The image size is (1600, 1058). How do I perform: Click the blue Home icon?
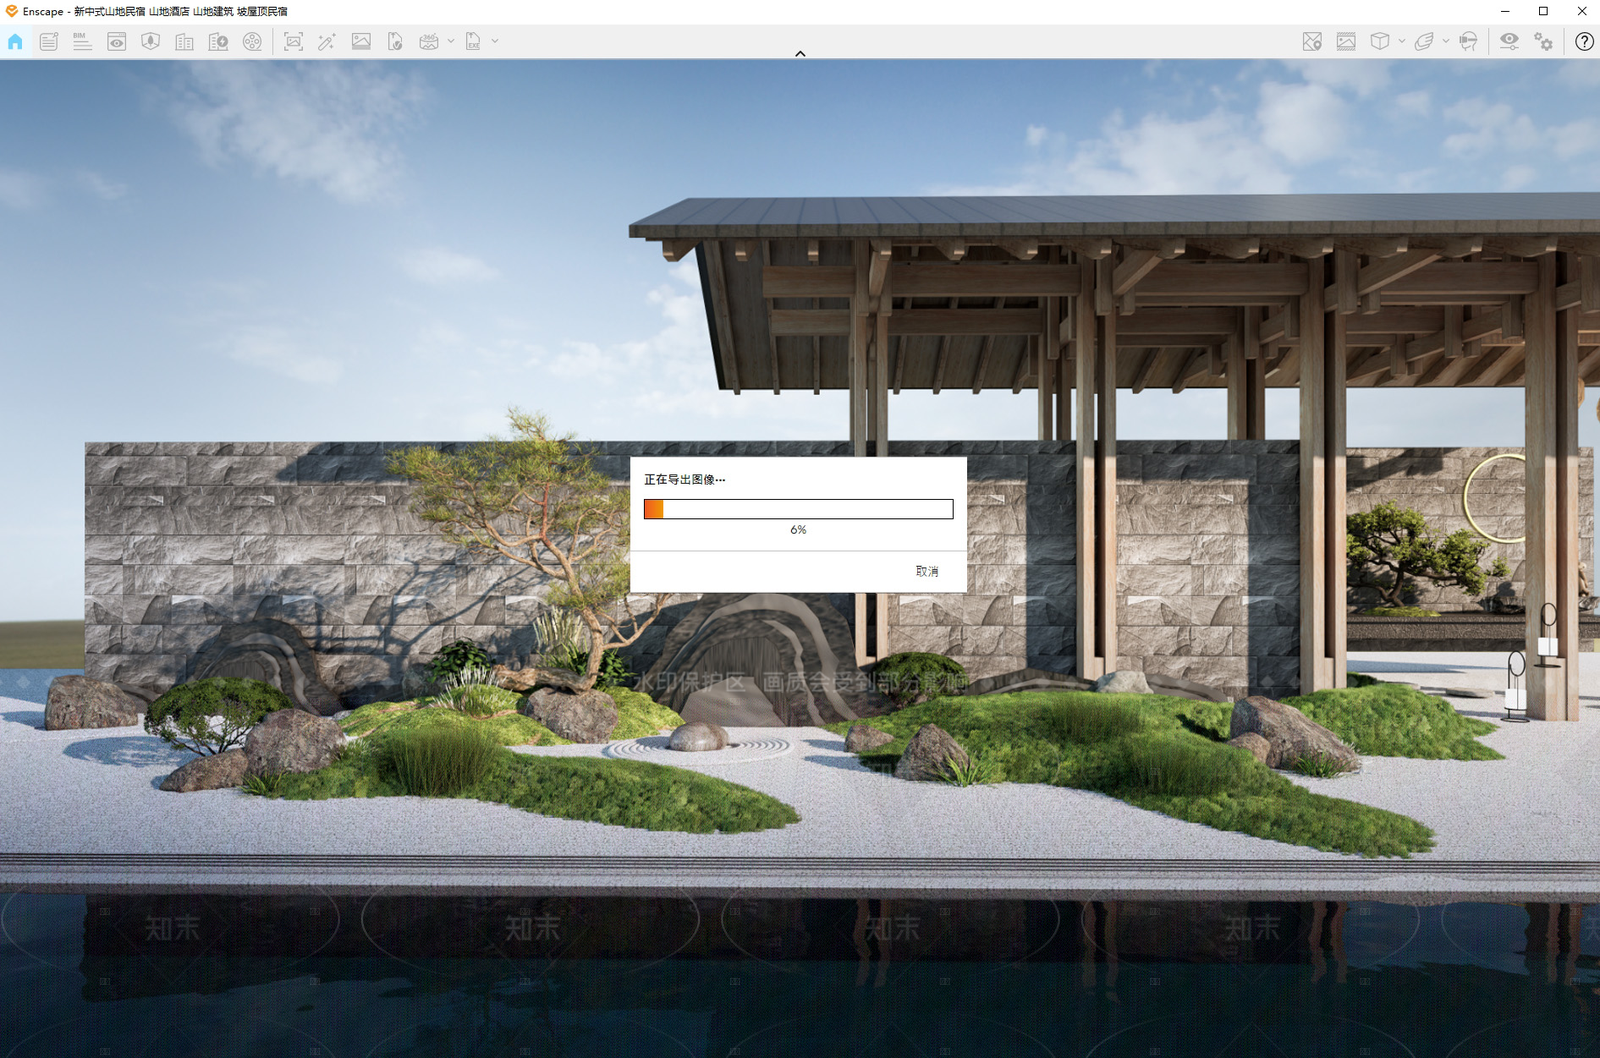coord(15,42)
